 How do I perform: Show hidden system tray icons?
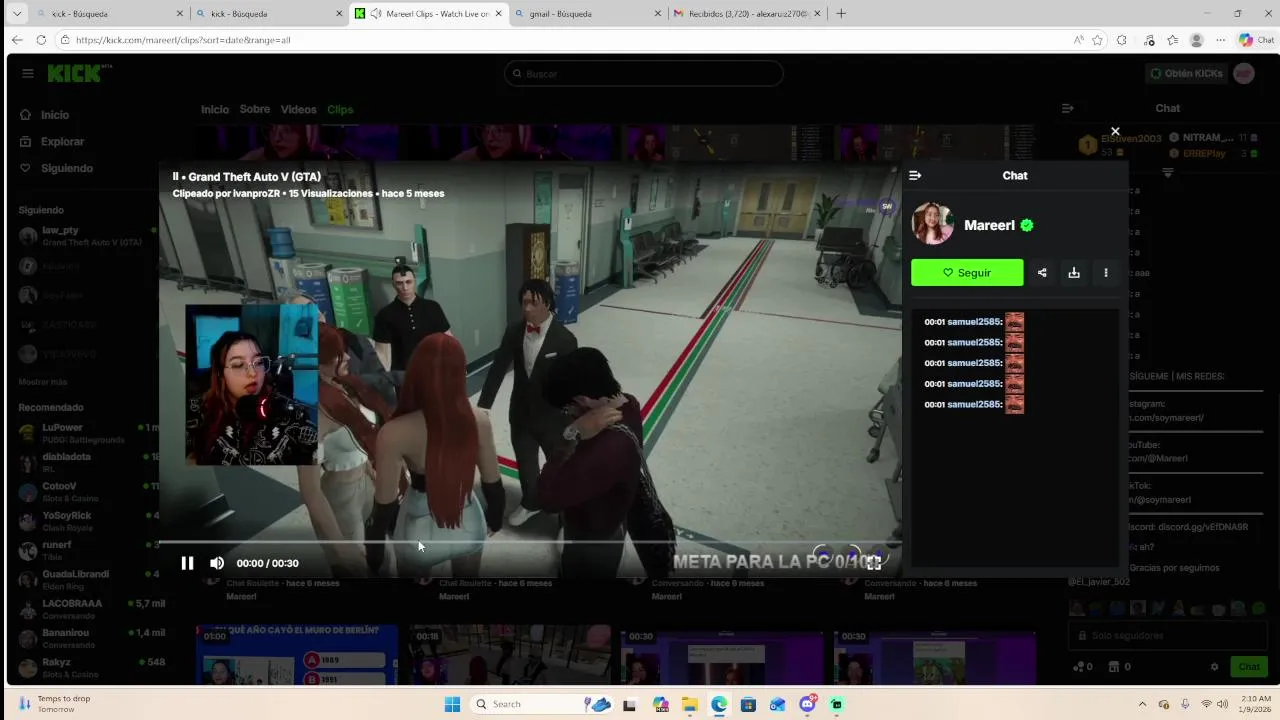[1142, 704]
